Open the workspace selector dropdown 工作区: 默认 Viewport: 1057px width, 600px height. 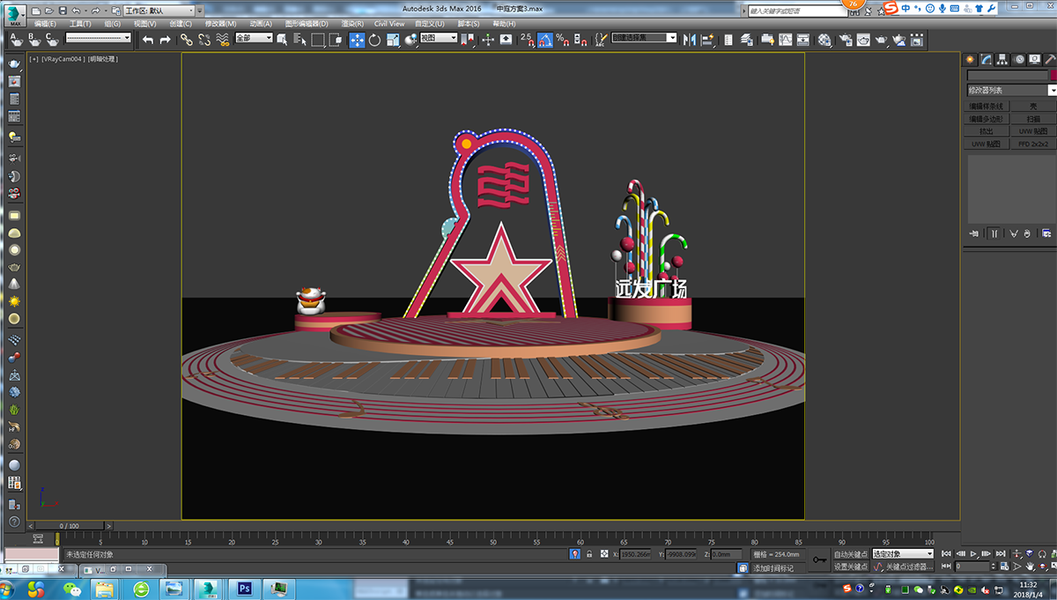(159, 11)
